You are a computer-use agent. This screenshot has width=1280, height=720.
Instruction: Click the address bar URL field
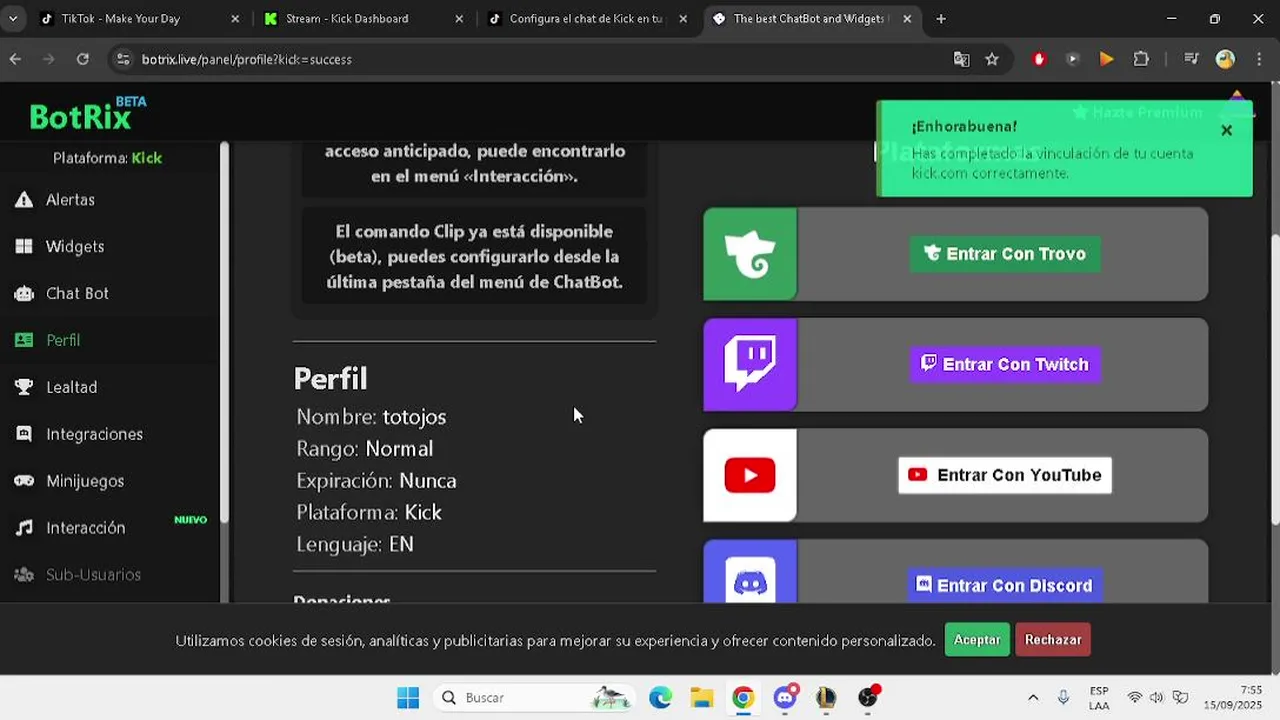click(x=540, y=60)
